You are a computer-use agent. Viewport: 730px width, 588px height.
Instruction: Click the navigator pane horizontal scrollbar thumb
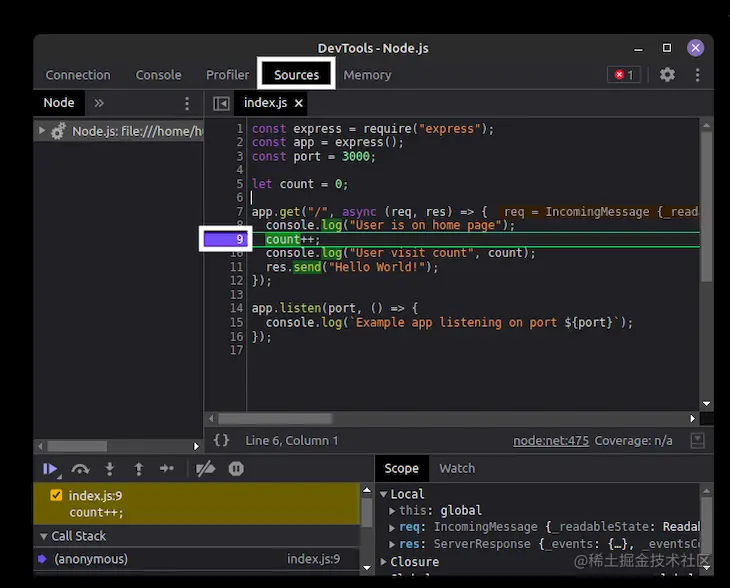pyautogui.click(x=77, y=446)
